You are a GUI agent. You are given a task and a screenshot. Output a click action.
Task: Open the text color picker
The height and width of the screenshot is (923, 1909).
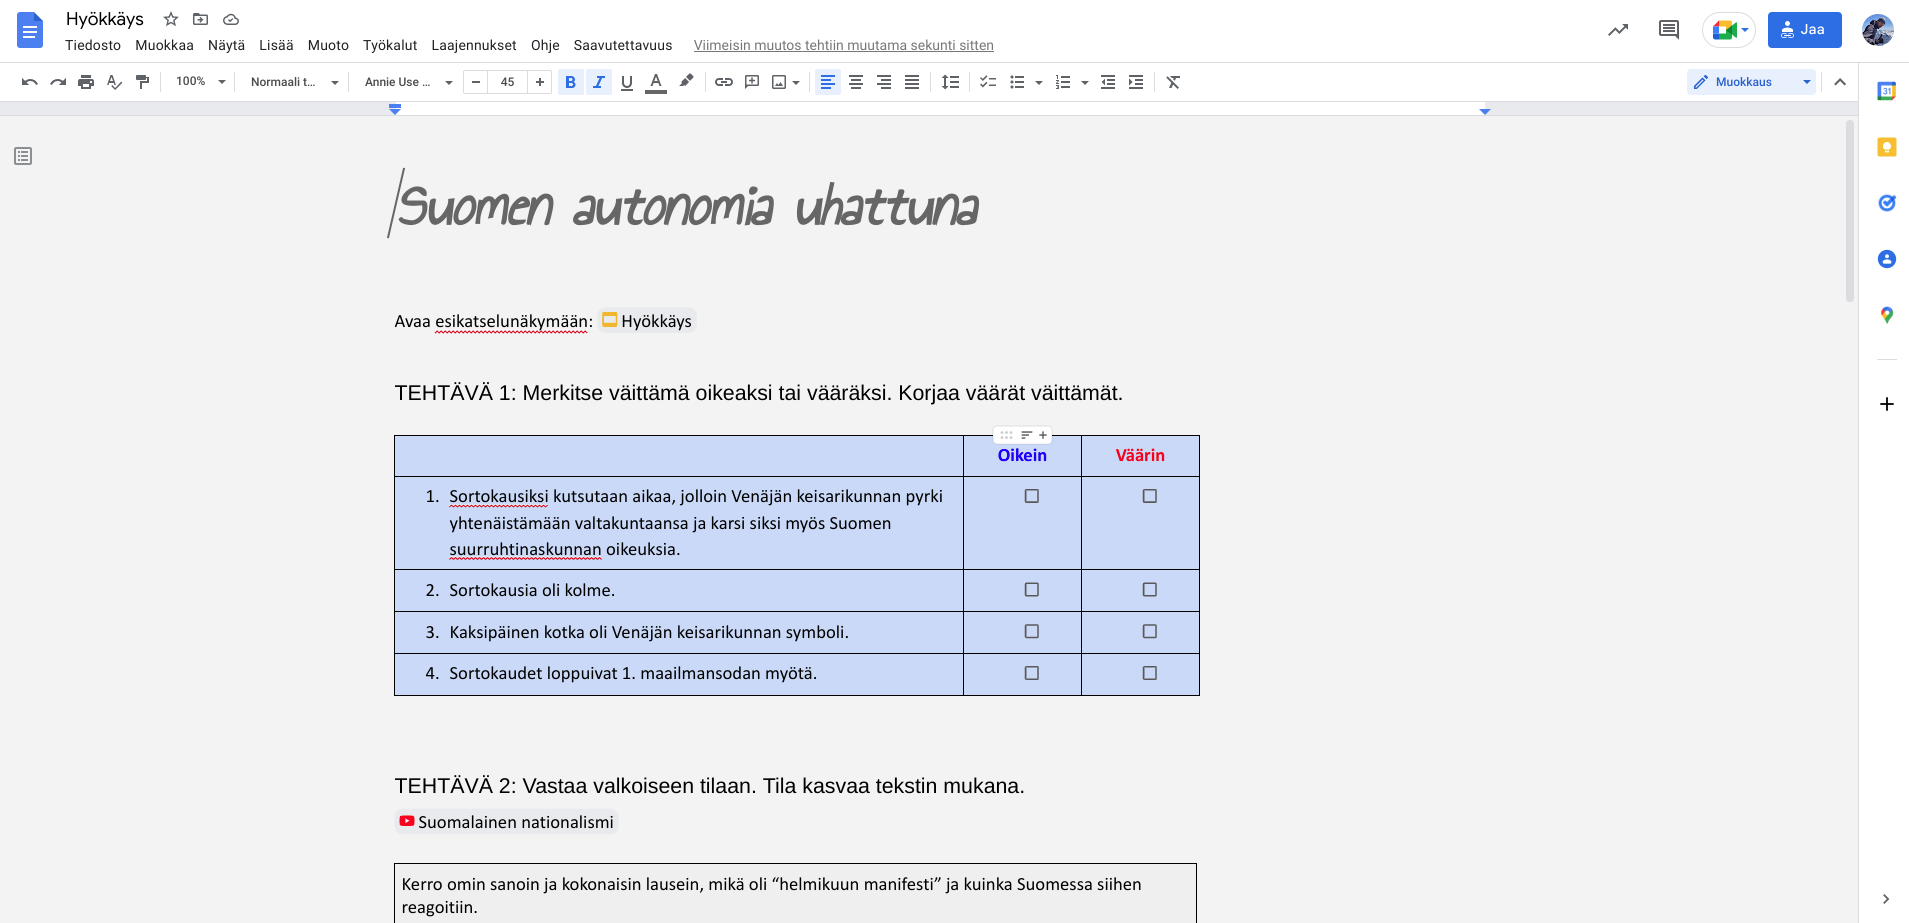click(x=656, y=82)
